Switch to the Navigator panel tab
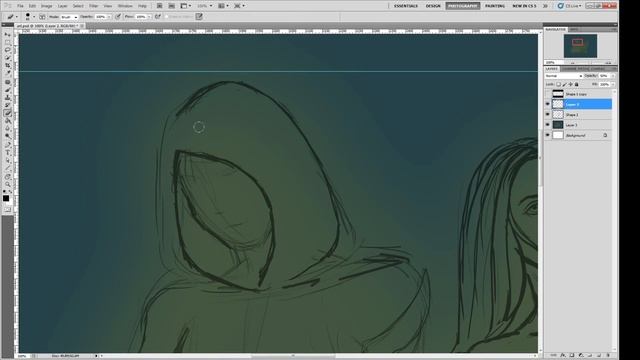Screen dimensions: 640x360 556,29
